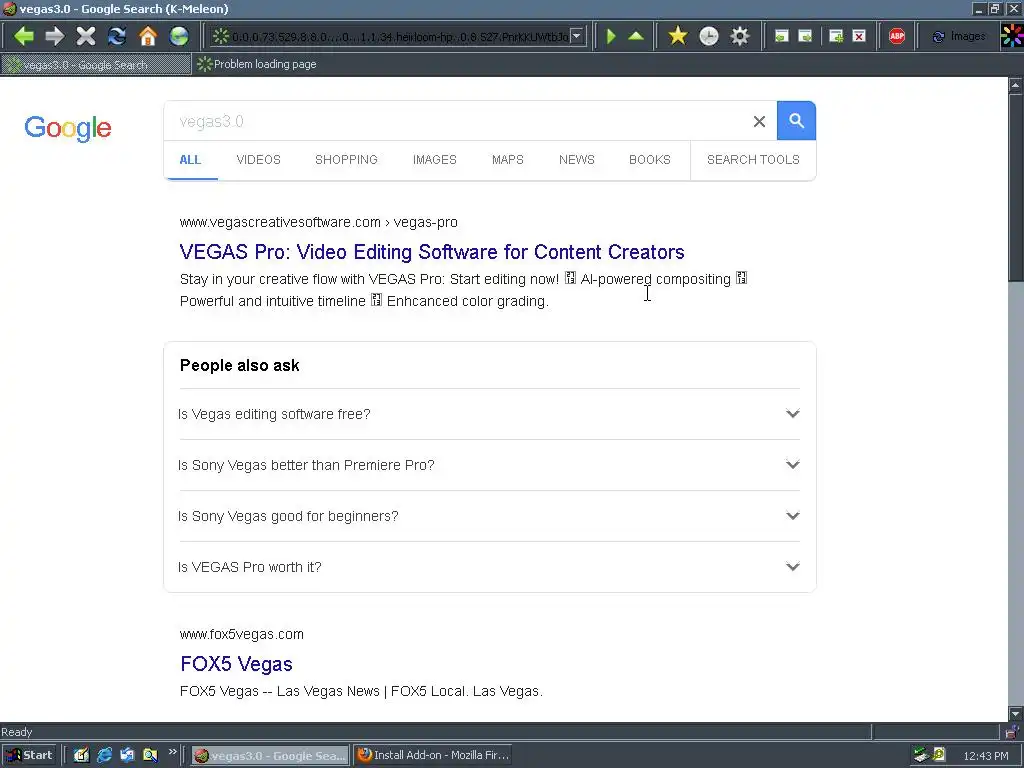This screenshot has width=1024, height=768.
Task: Open the URL bar history dropdown
Action: 577,37
